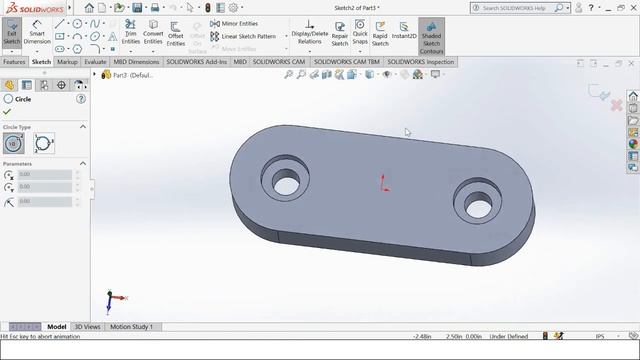Select the center-point Circle type

[13, 143]
